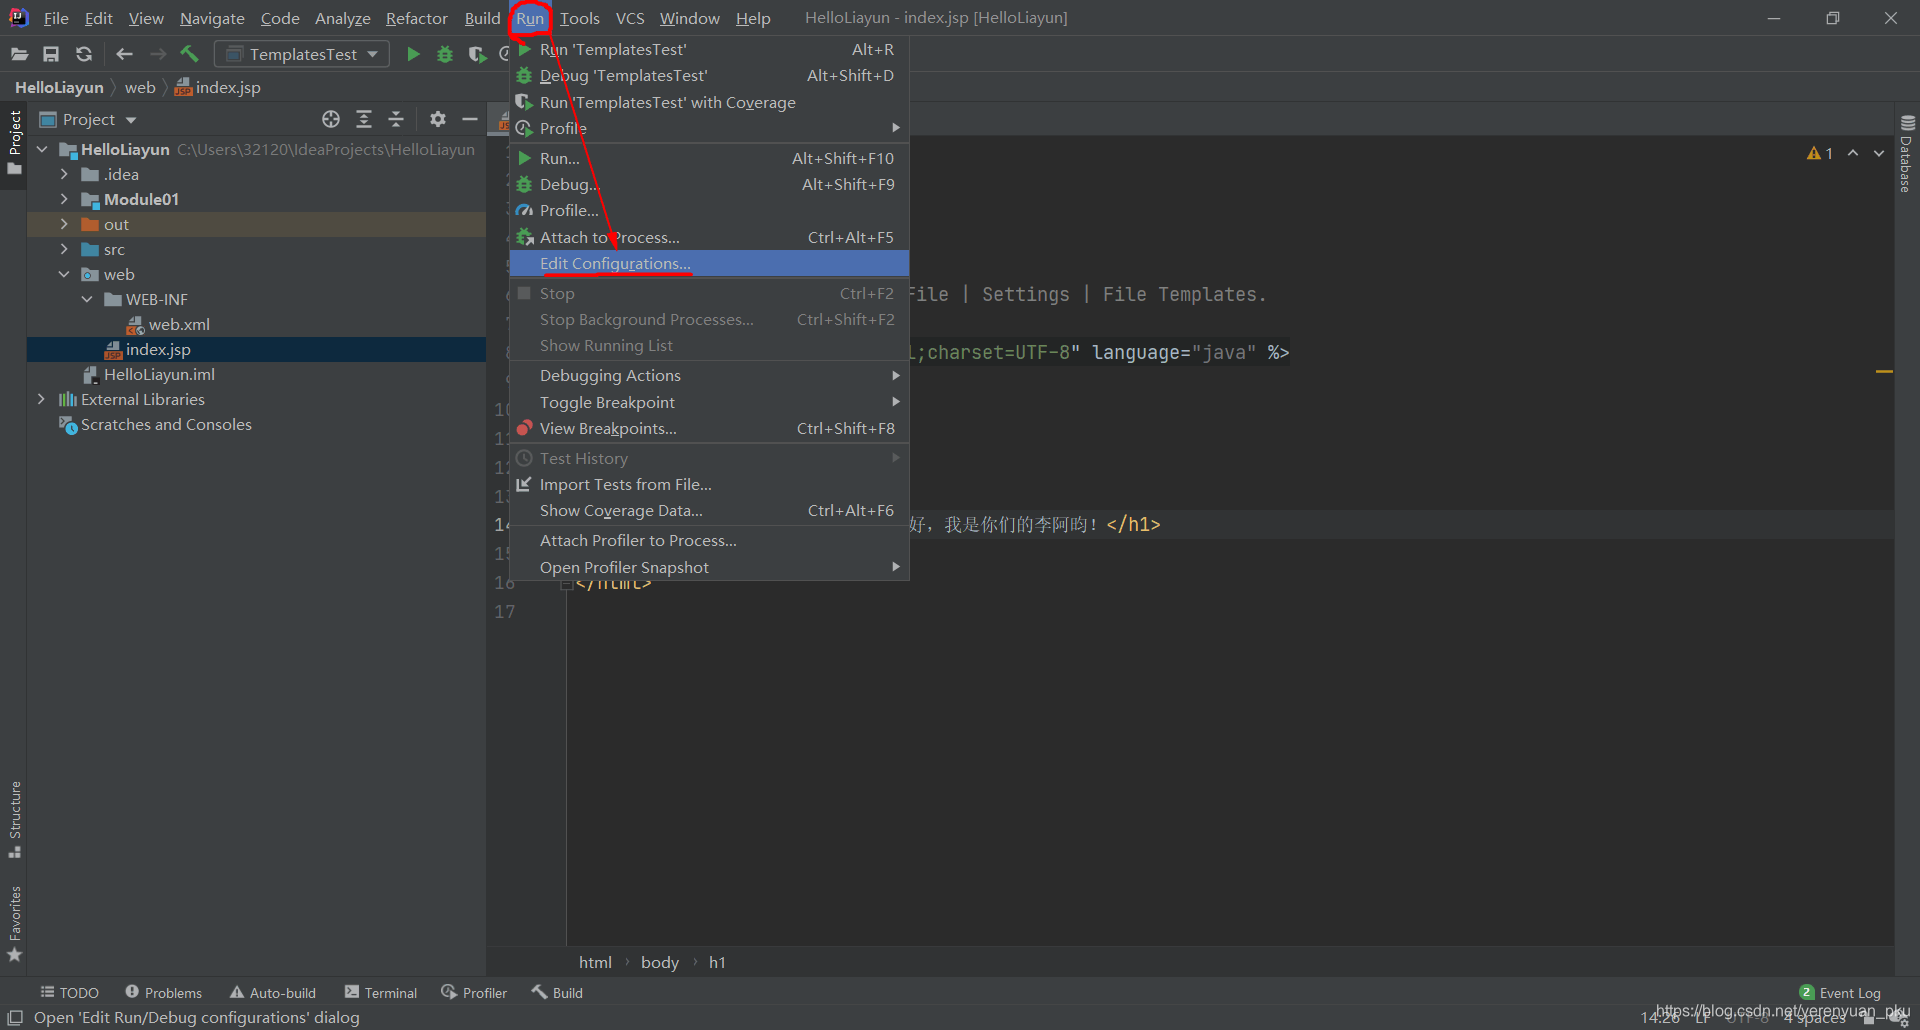Select Edit Configurations menu entry
Image resolution: width=1920 pixels, height=1030 pixels.
pos(709,263)
